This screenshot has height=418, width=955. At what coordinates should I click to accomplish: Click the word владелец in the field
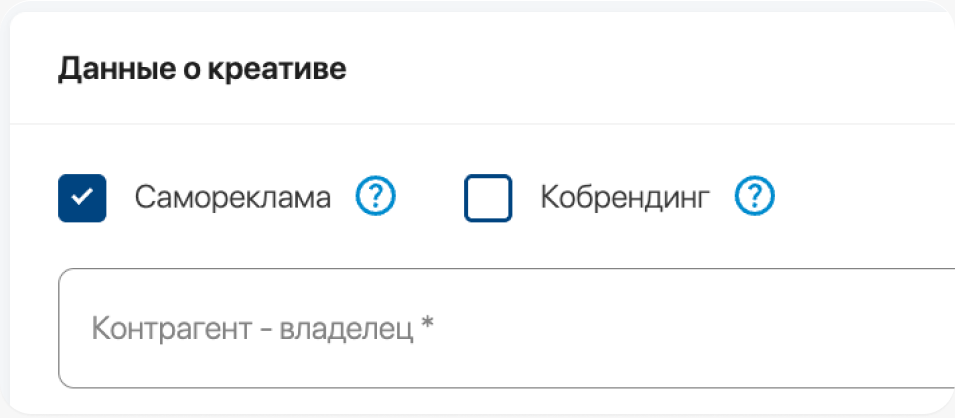pos(347,328)
